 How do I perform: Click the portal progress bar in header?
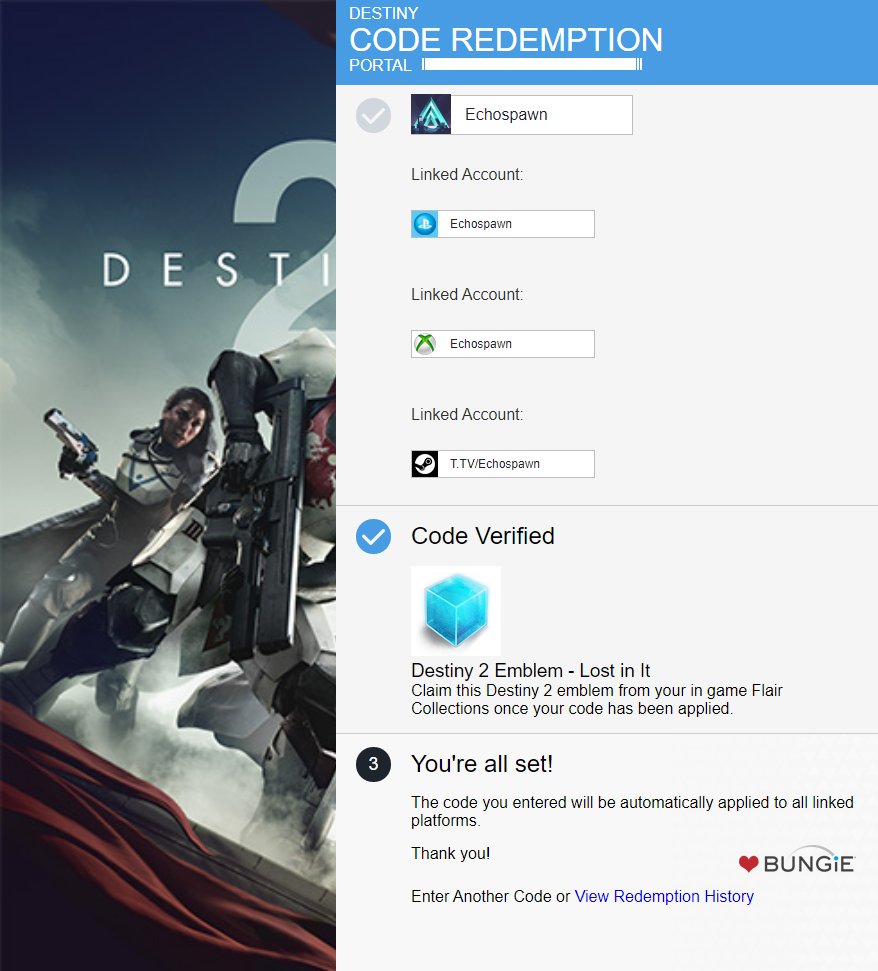532,64
